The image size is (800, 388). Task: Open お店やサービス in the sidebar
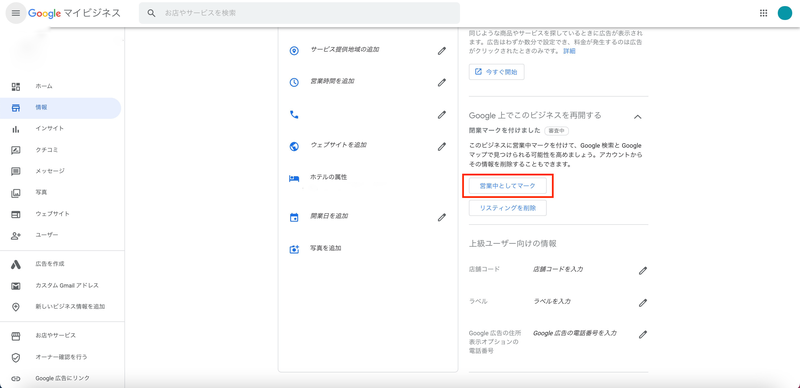click(61, 335)
